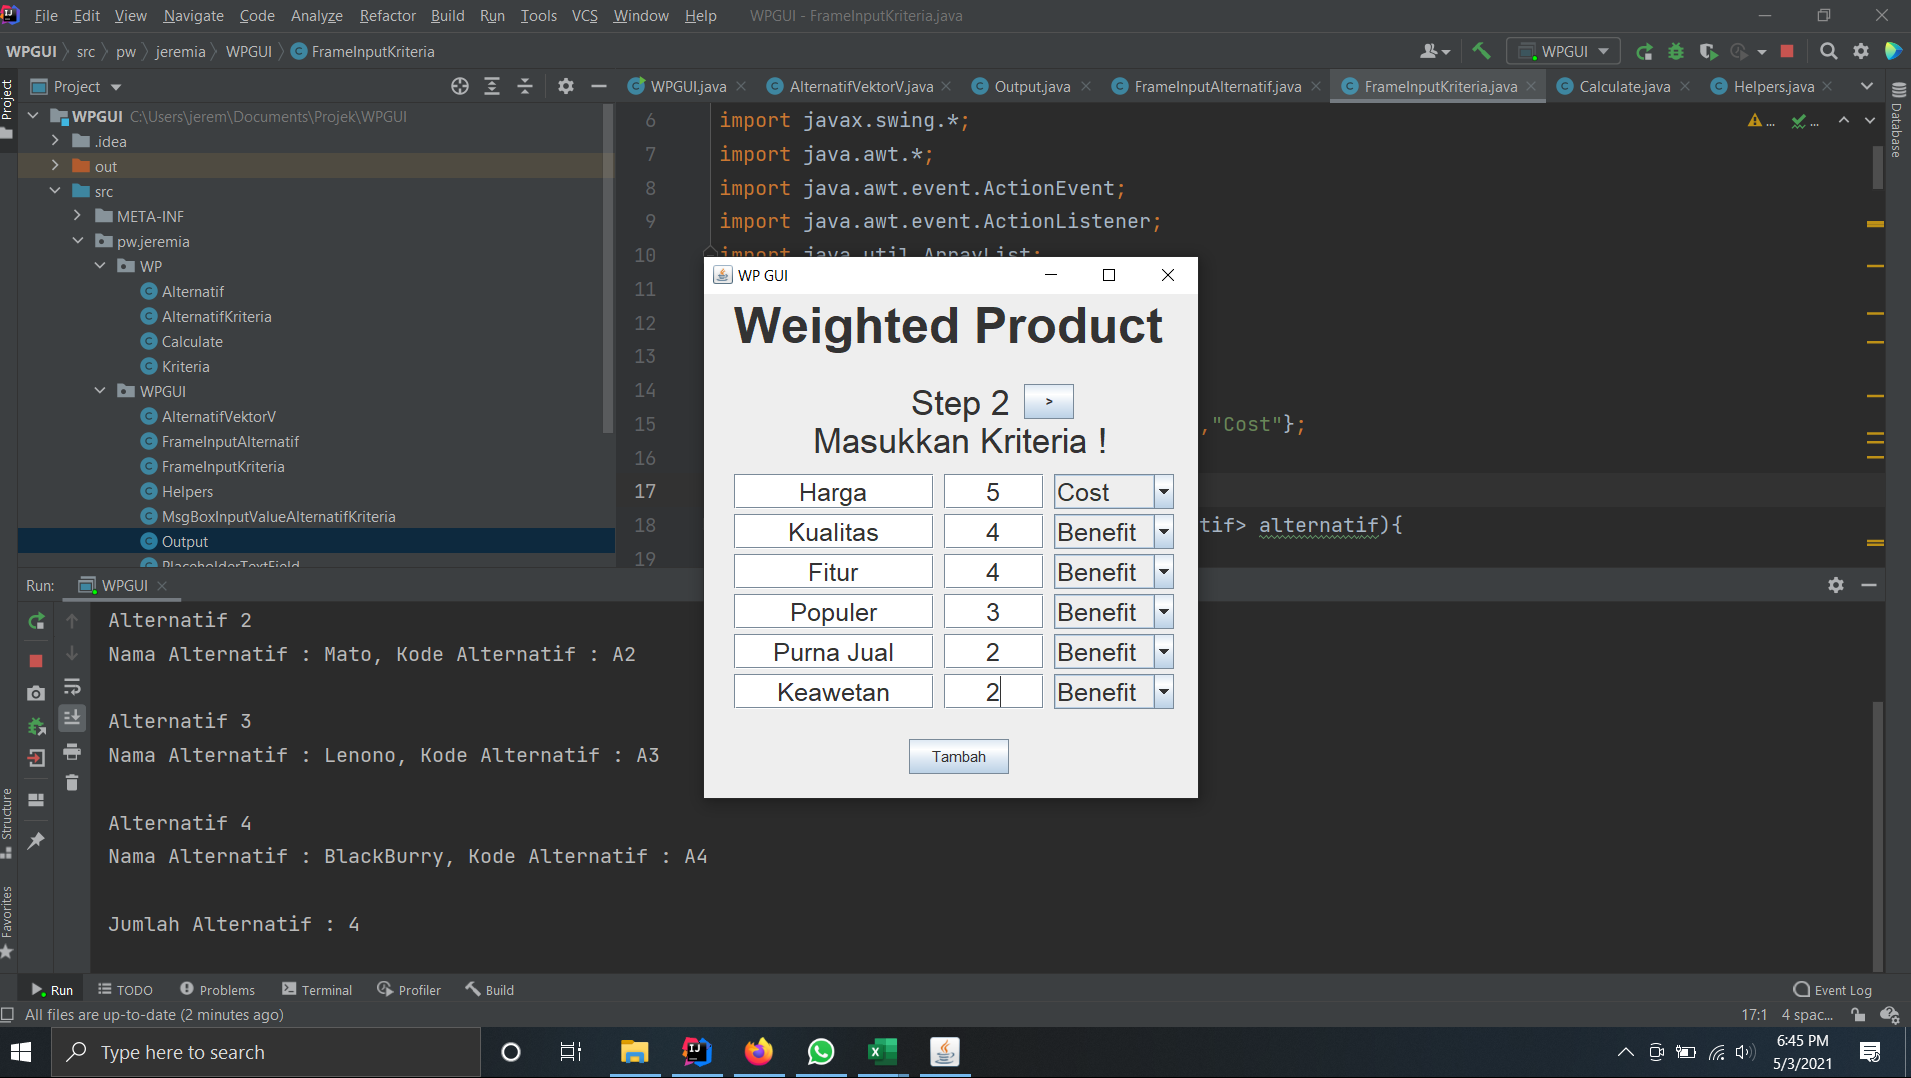Viewport: 1911px width, 1078px height.
Task: Open Firefox from the taskbar
Action: tap(758, 1052)
